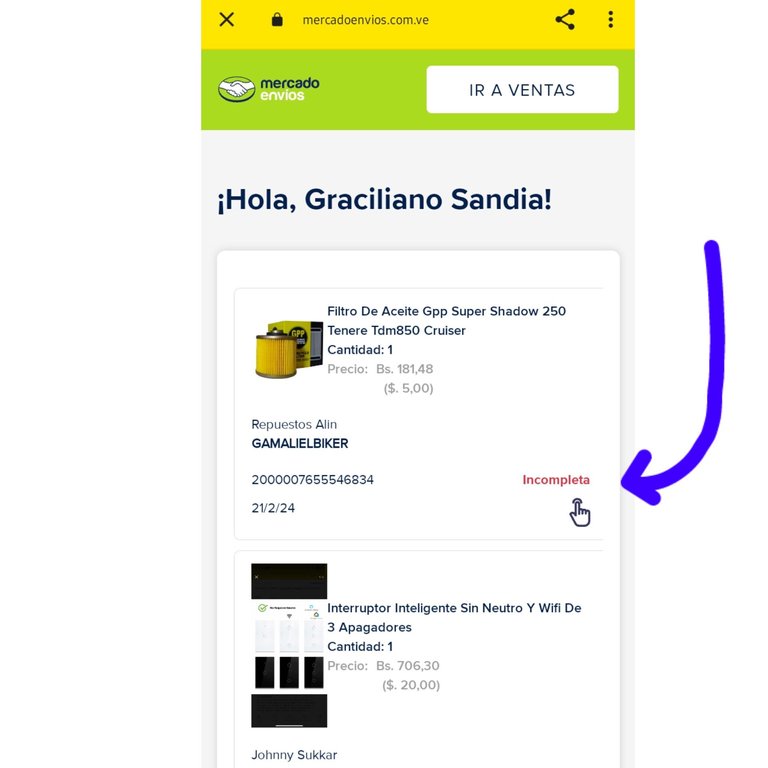Select the Interruptor Inteligente Sin Neutro title
The width and height of the screenshot is (768, 768).
[x=454, y=618]
